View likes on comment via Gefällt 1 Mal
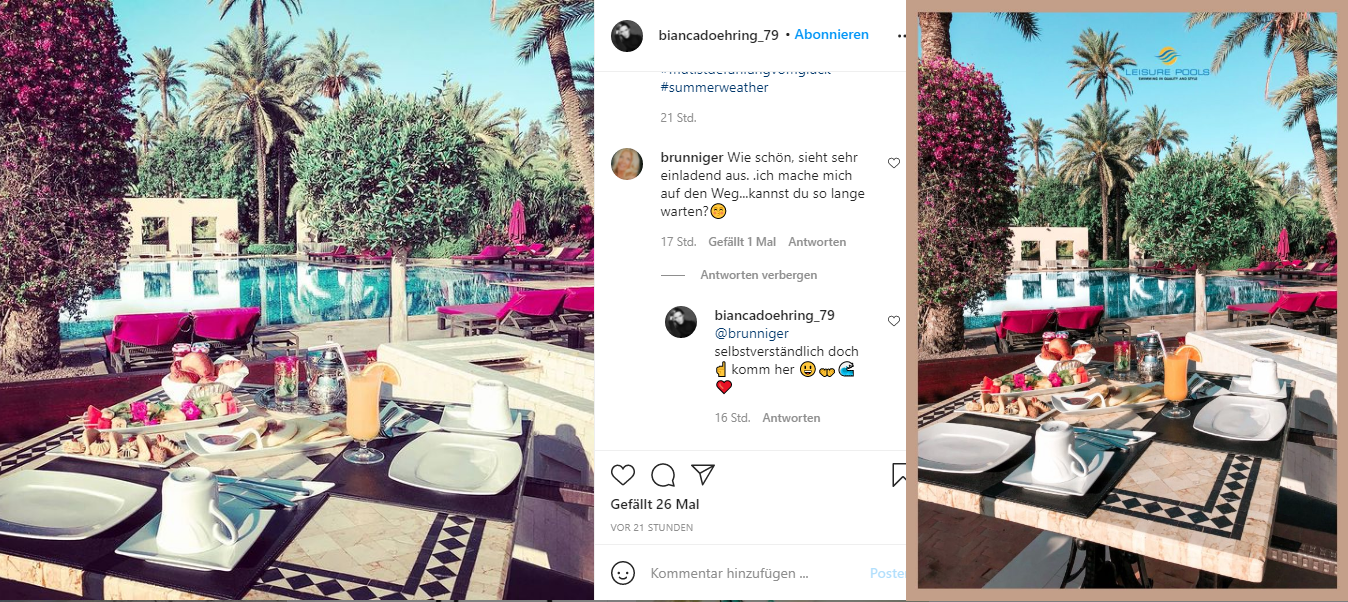The height and width of the screenshot is (602, 1348). pos(742,242)
